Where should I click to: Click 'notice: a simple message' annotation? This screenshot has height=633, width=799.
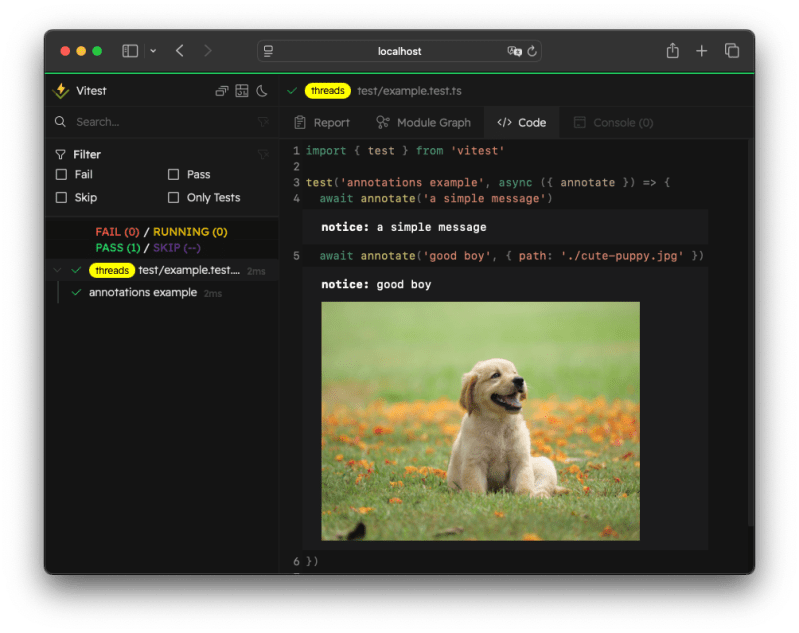[404, 227]
